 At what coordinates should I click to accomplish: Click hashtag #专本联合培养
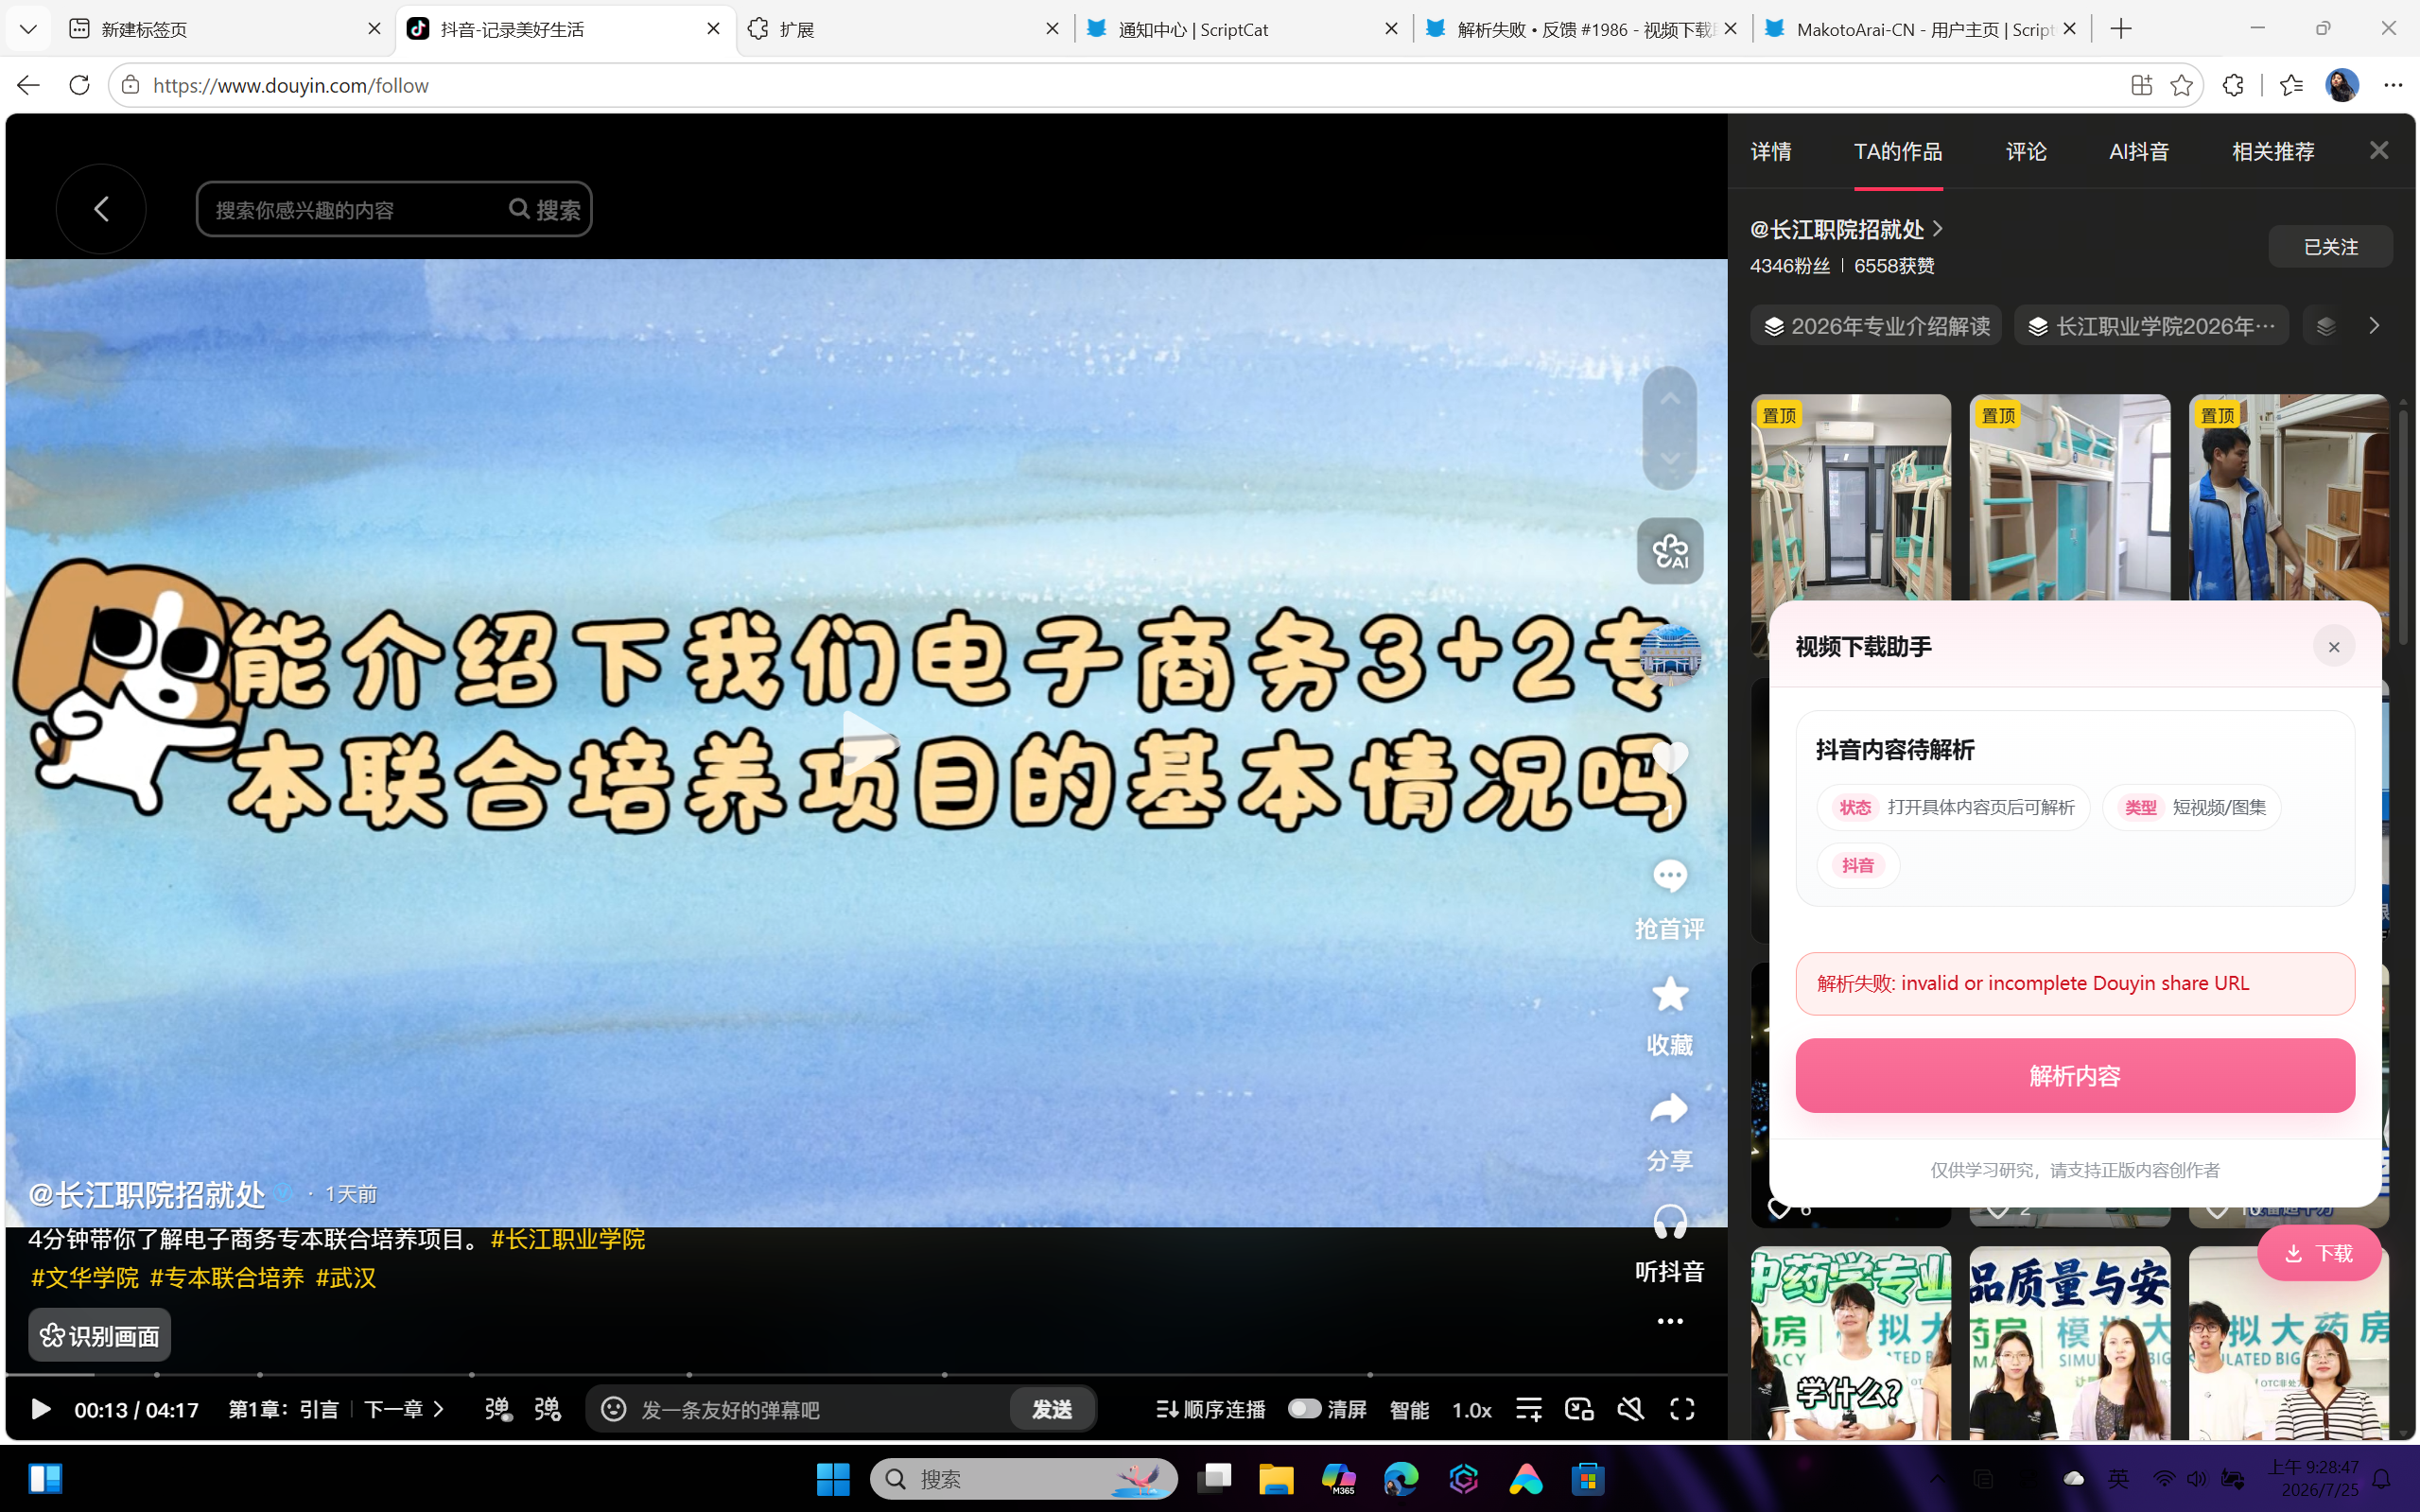(227, 1278)
